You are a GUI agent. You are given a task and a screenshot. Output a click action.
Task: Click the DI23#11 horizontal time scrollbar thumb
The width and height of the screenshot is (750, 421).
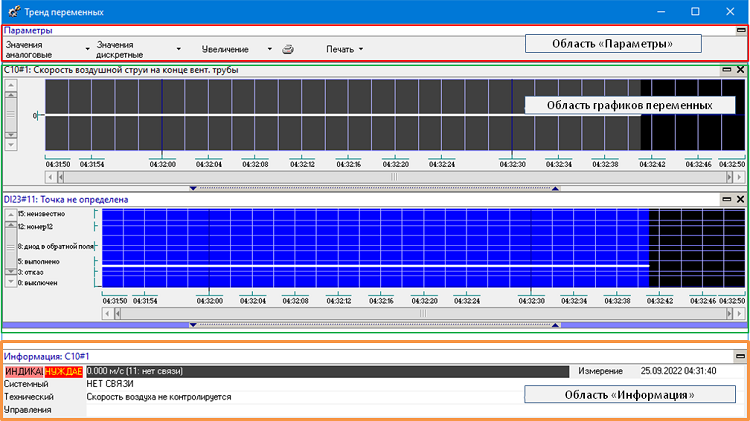423,314
